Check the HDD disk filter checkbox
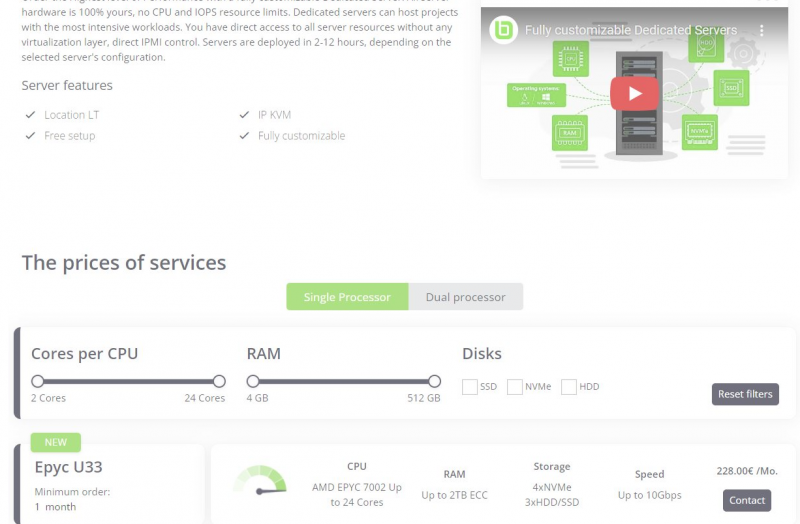The image size is (800, 524). (568, 387)
